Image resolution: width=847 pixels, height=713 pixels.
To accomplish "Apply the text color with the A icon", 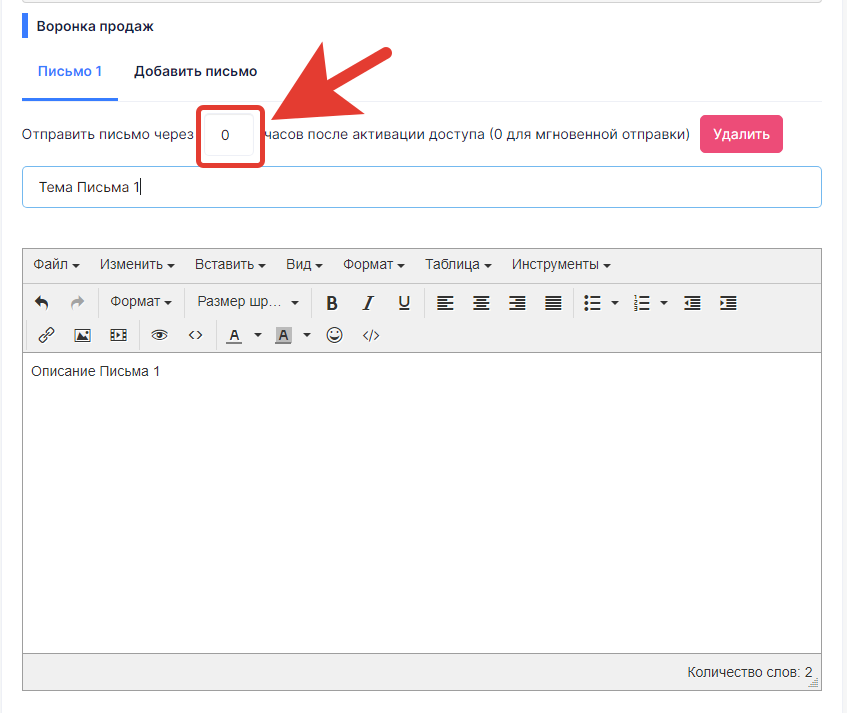I will click(234, 335).
